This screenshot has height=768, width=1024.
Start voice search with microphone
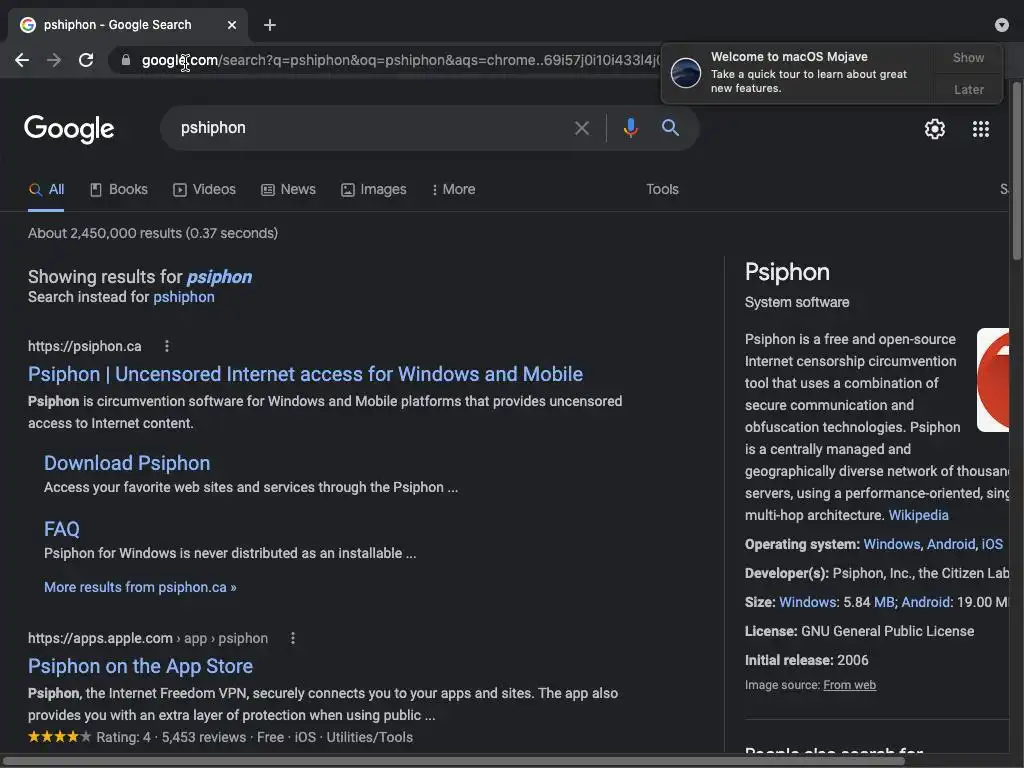(x=630, y=128)
